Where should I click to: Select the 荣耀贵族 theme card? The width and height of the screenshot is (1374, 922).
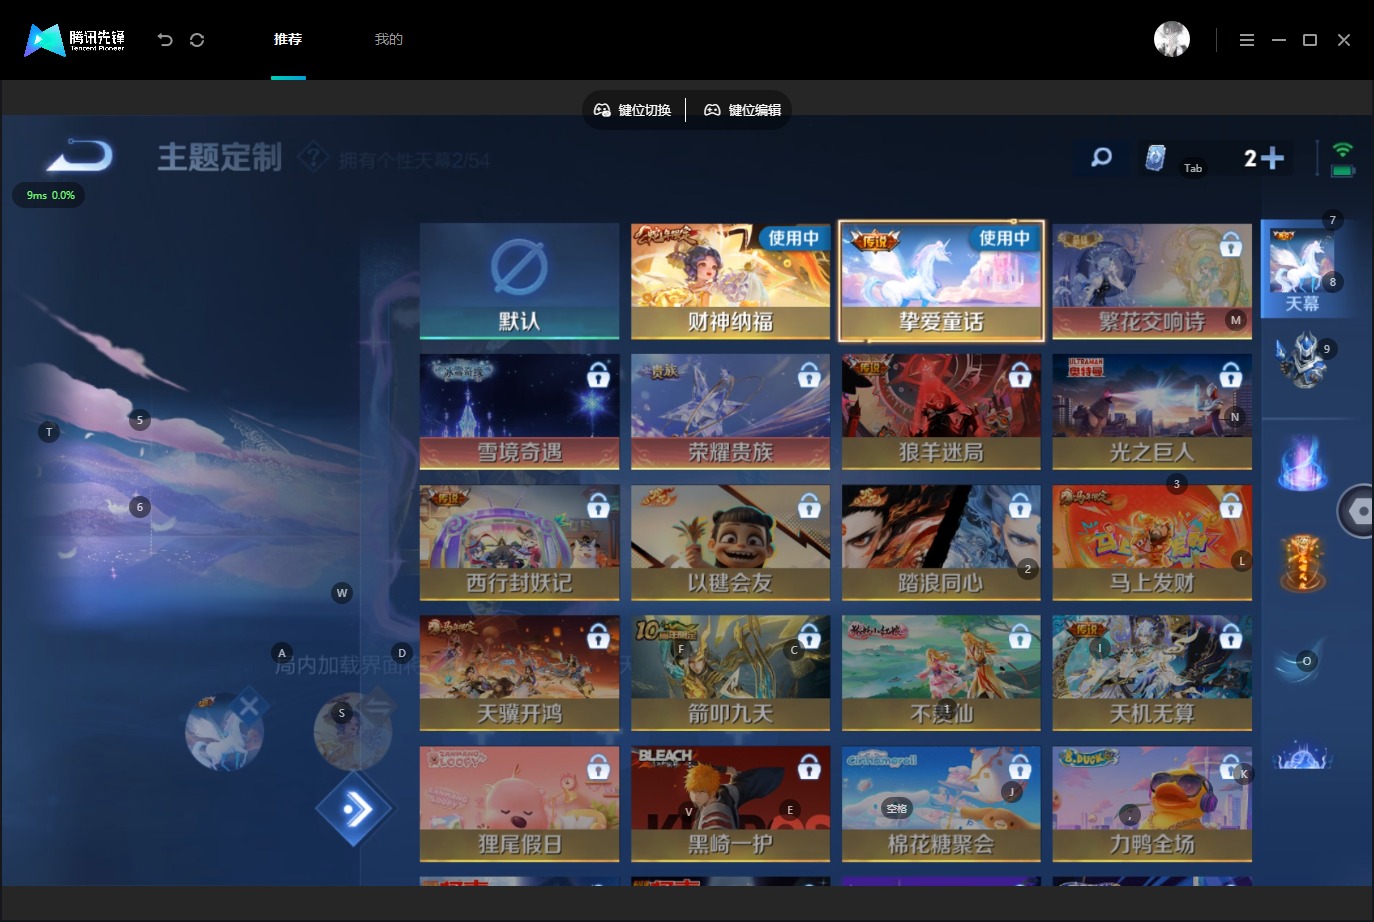(x=731, y=411)
